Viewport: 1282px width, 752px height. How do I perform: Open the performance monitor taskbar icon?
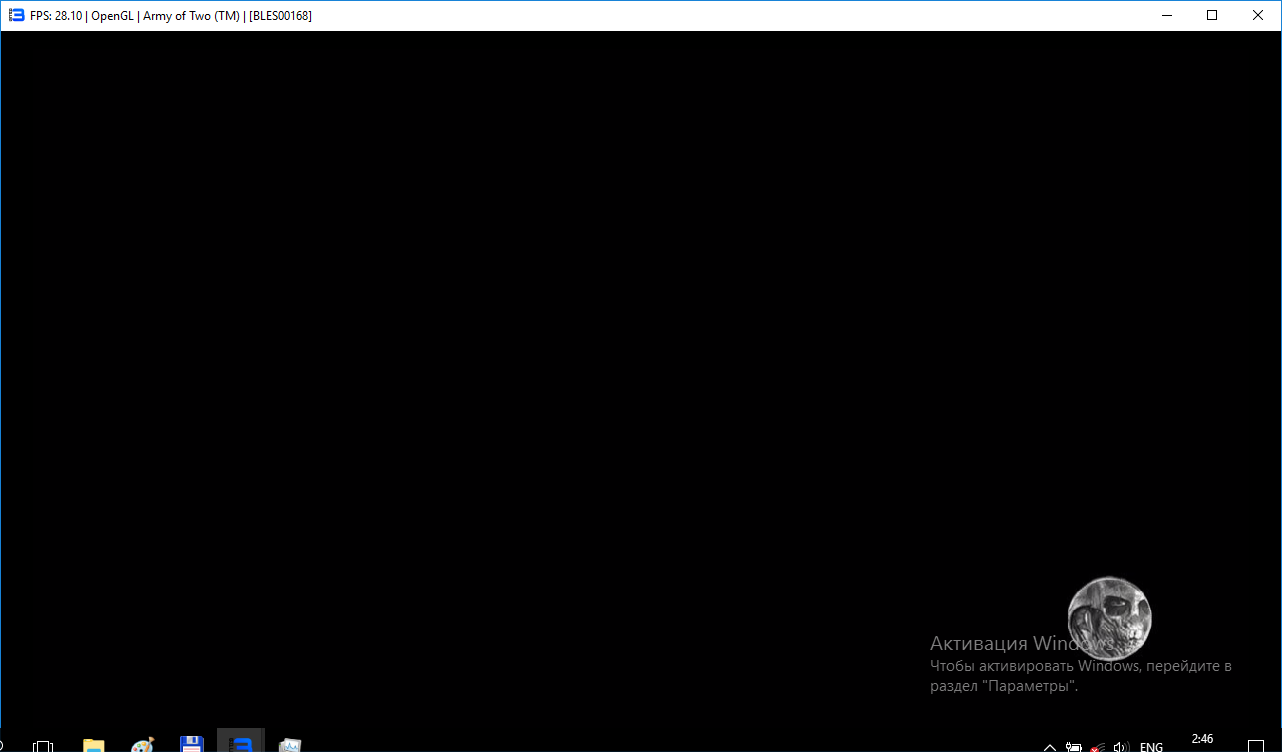290,745
